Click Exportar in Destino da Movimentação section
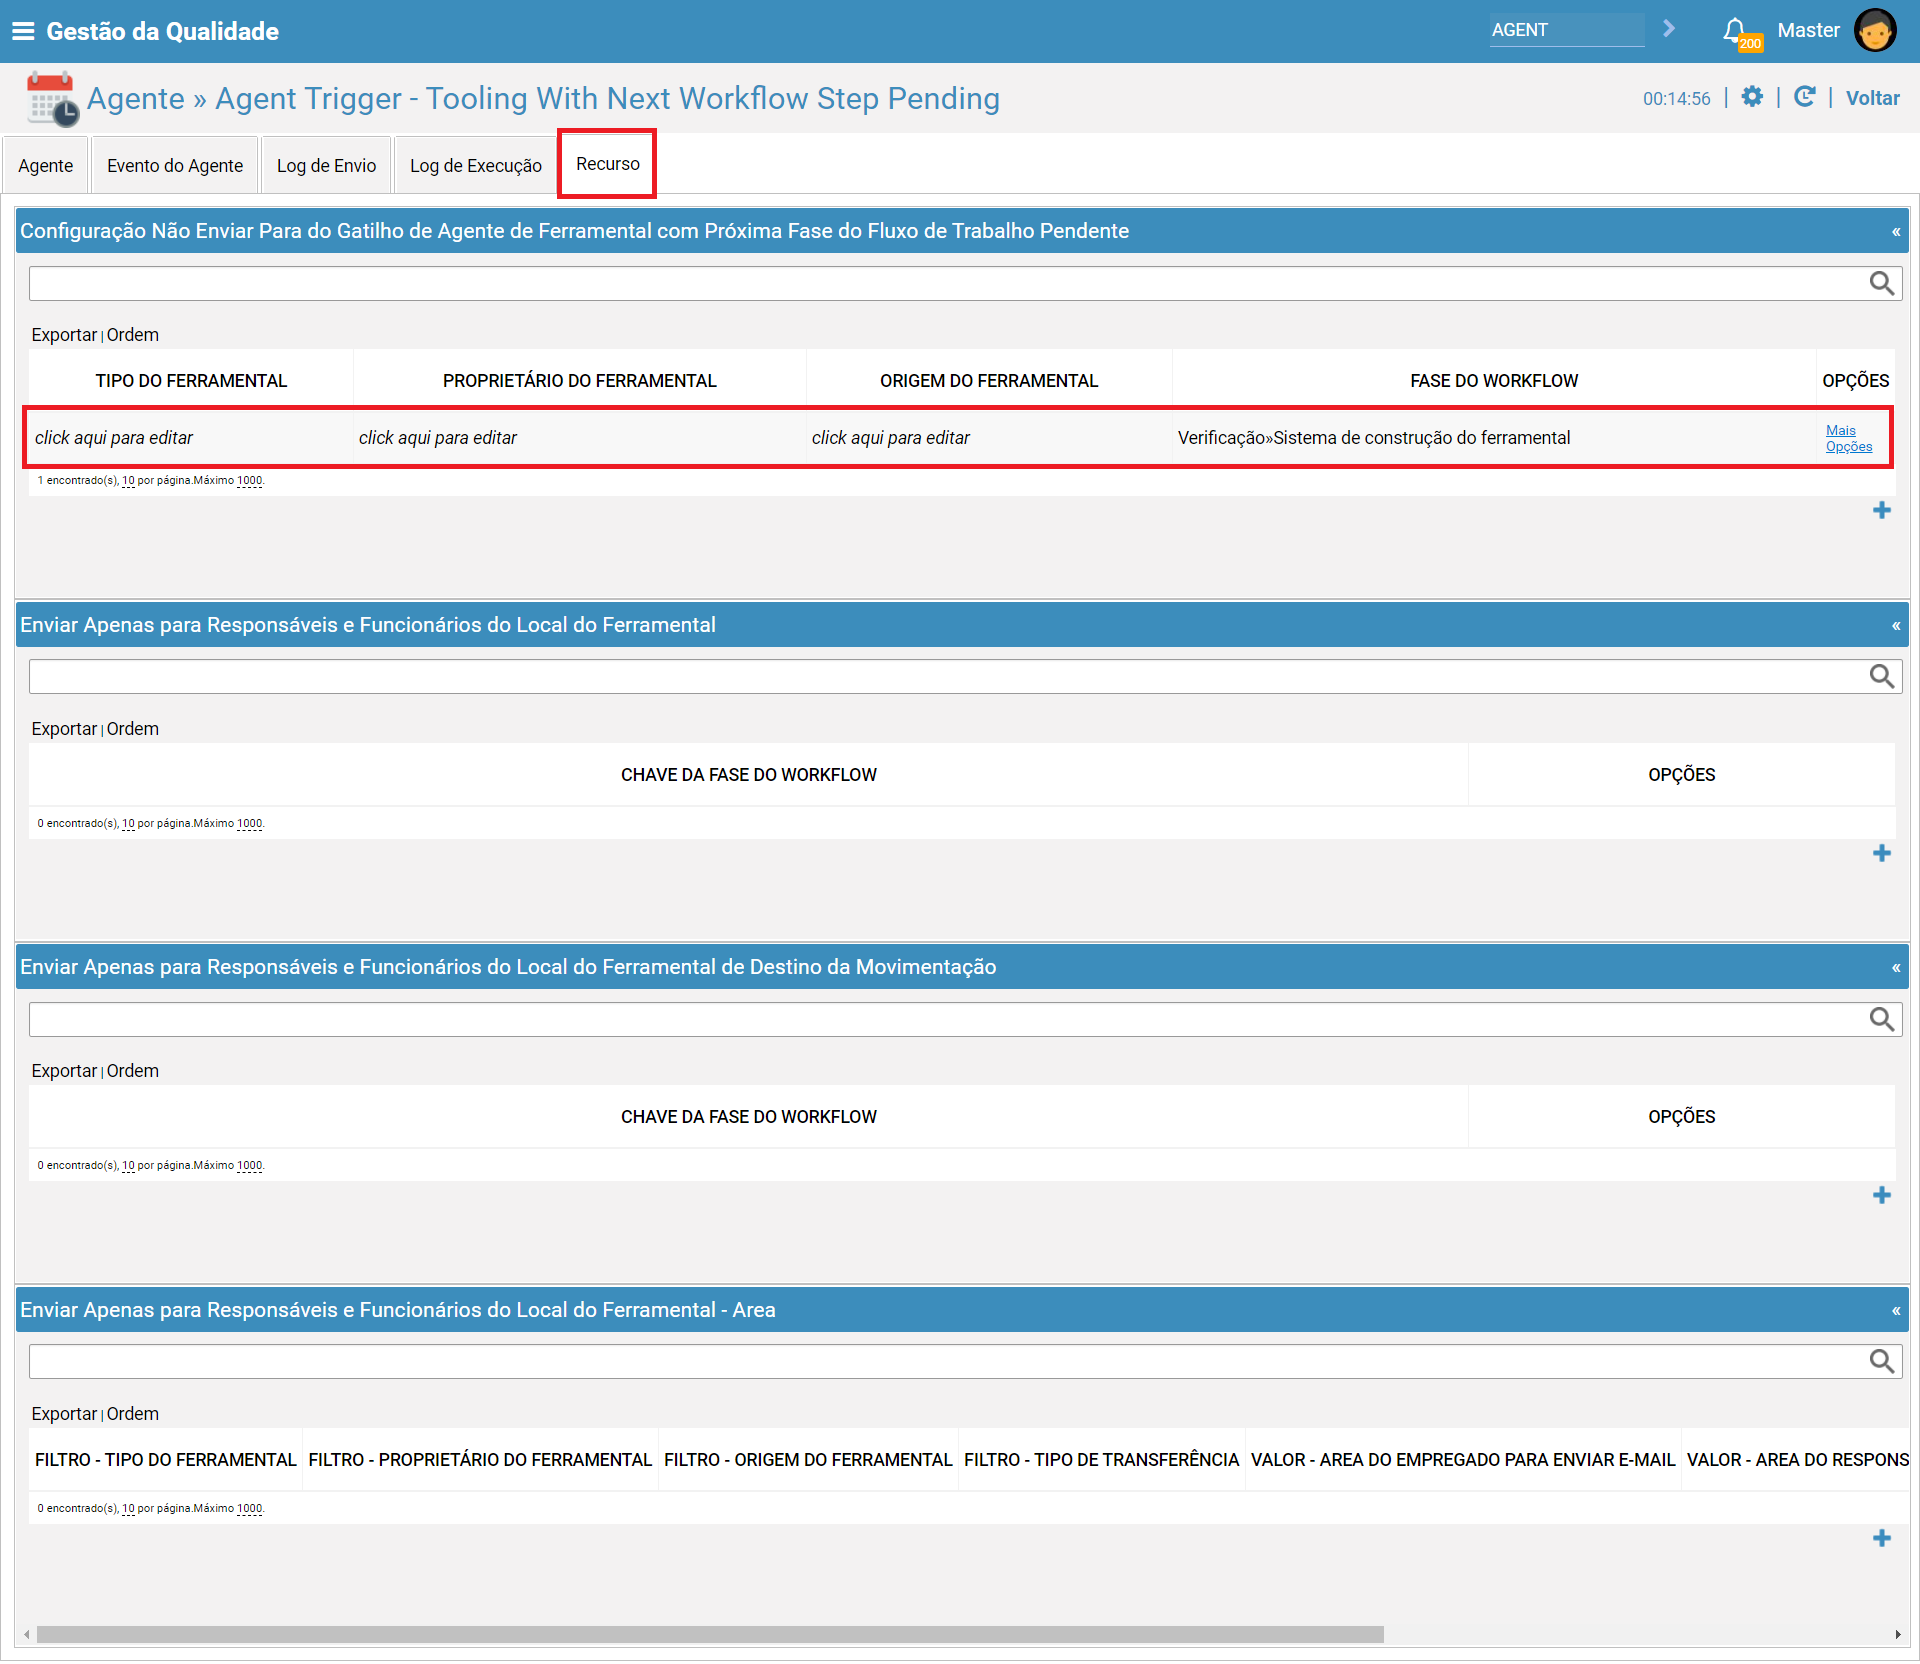This screenshot has height=1664, width=1920. coord(64,1071)
